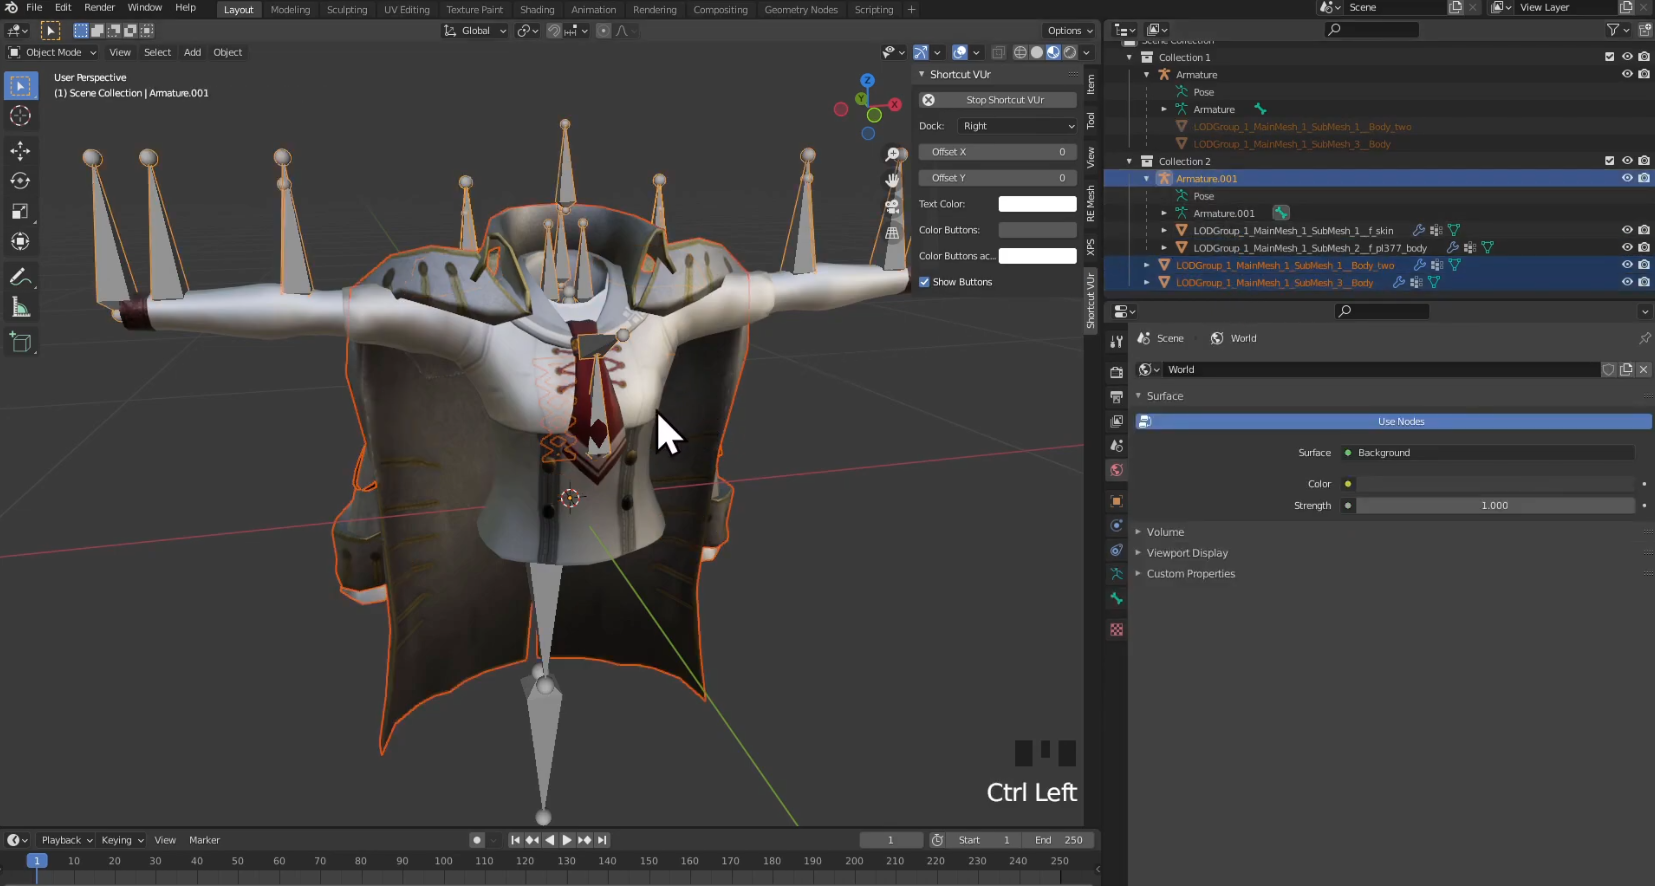
Task: Open the Armature data properties tab
Action: coord(1116,575)
